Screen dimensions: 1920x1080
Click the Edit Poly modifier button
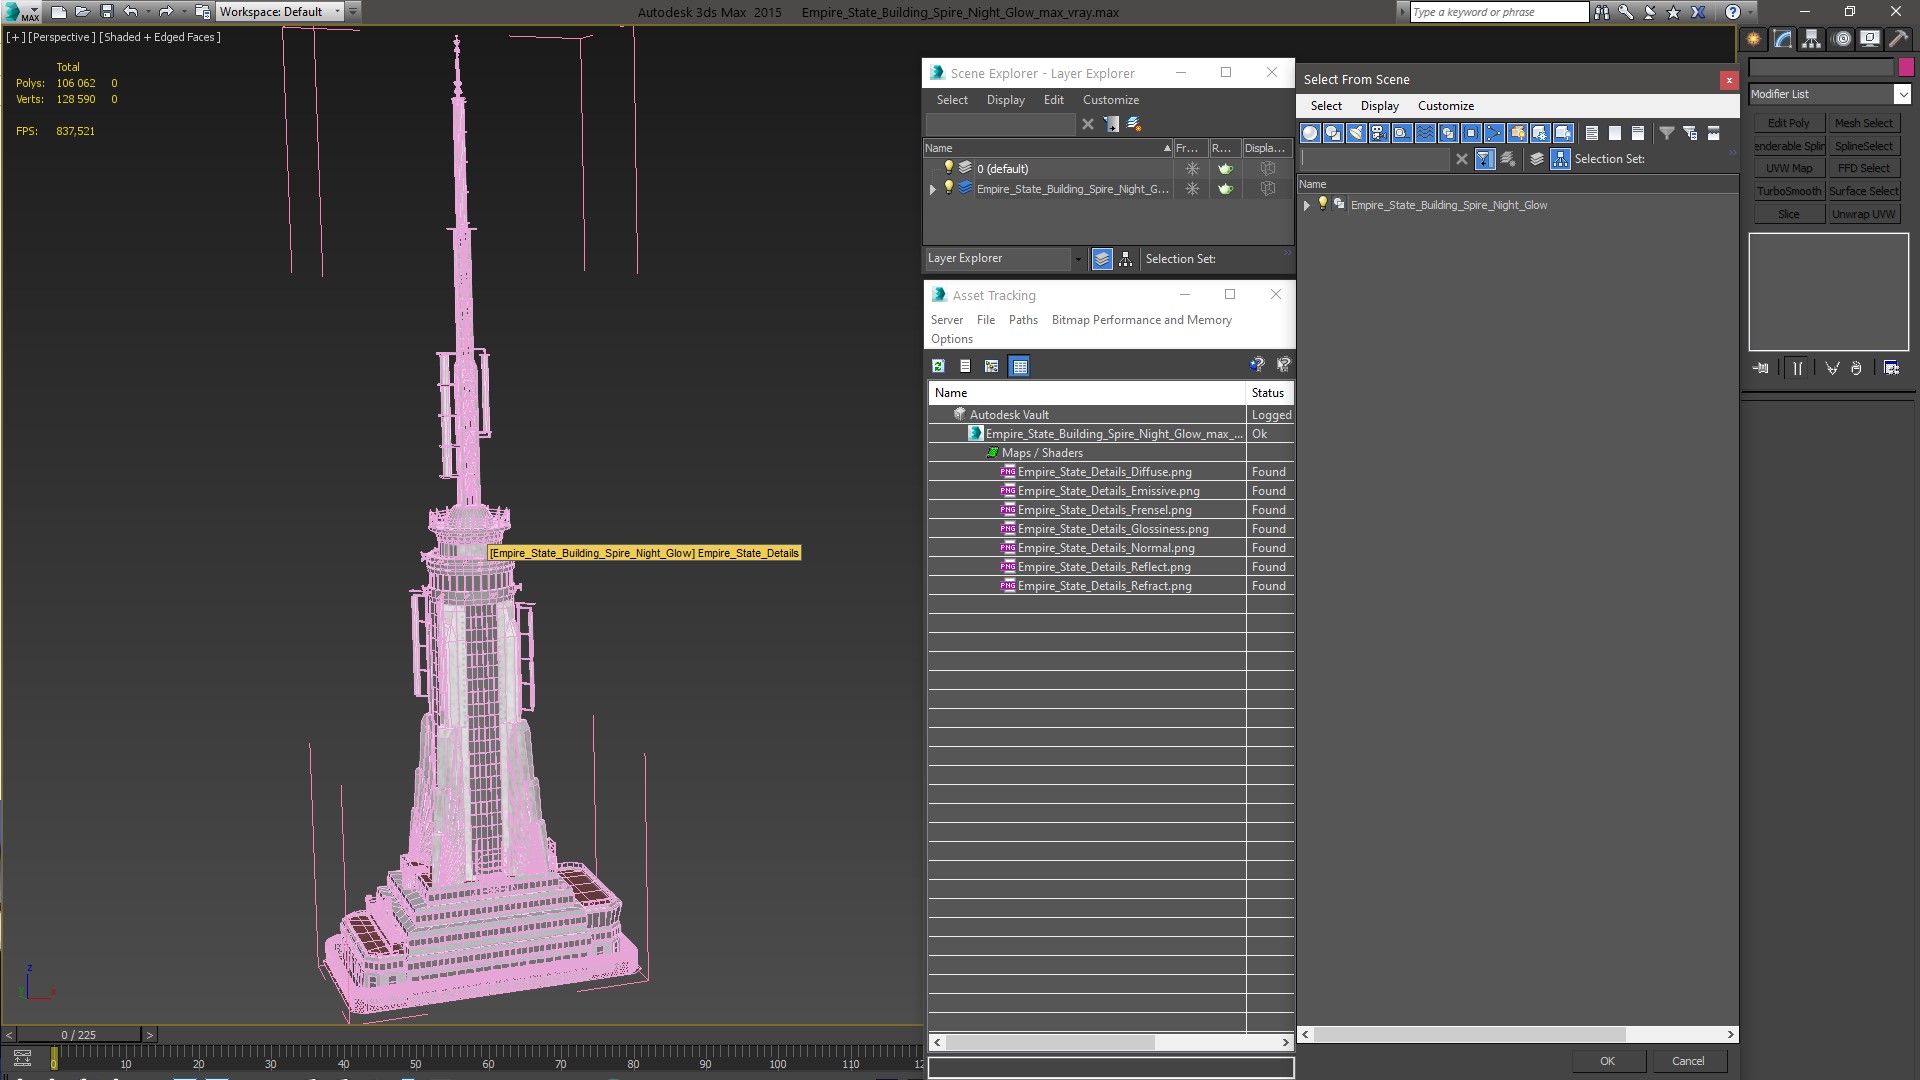tap(1788, 123)
